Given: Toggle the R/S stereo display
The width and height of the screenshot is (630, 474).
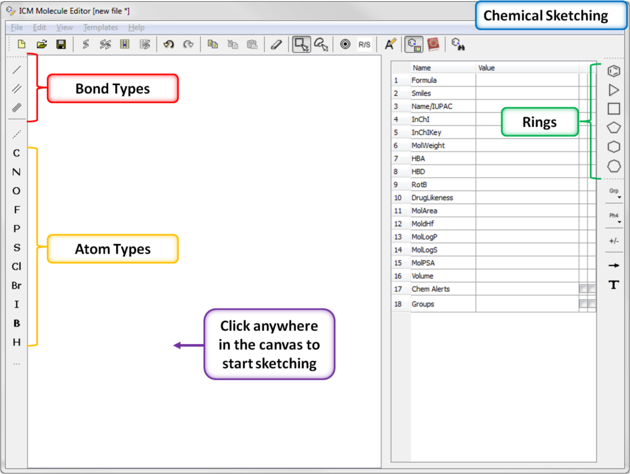Looking at the screenshot, I should click(x=364, y=45).
